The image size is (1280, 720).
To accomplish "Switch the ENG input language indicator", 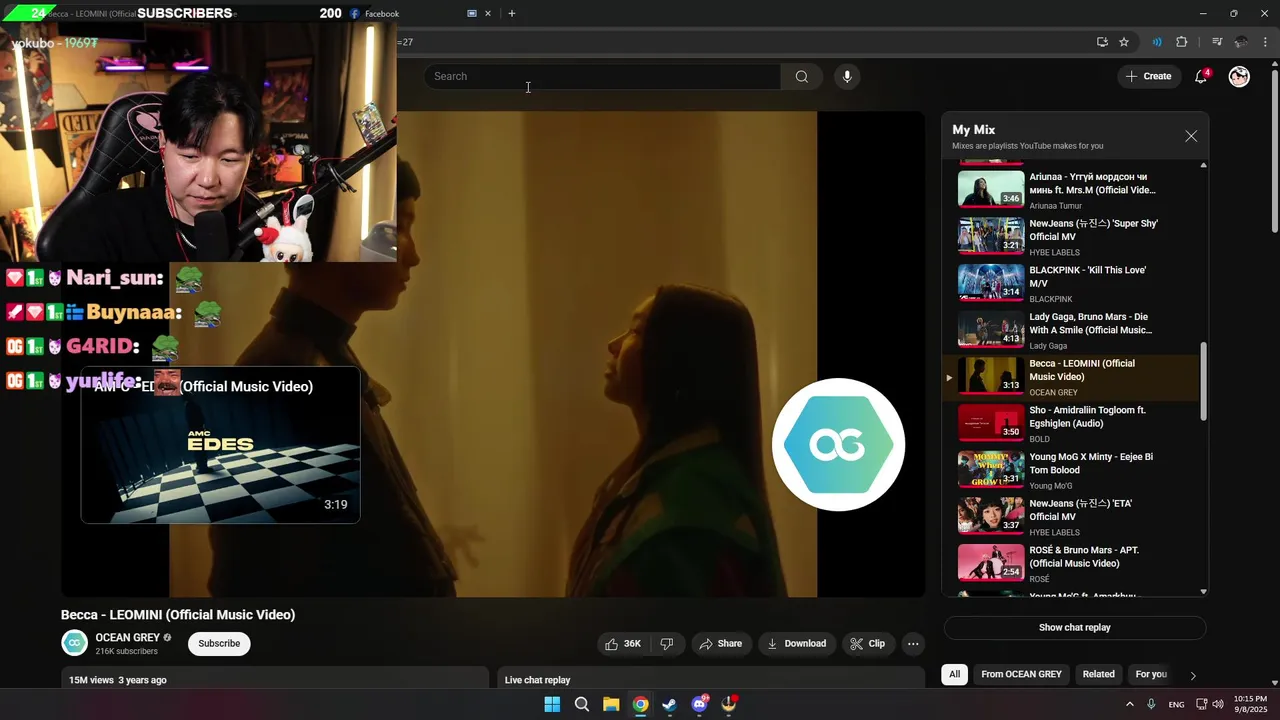I will click(1177, 705).
